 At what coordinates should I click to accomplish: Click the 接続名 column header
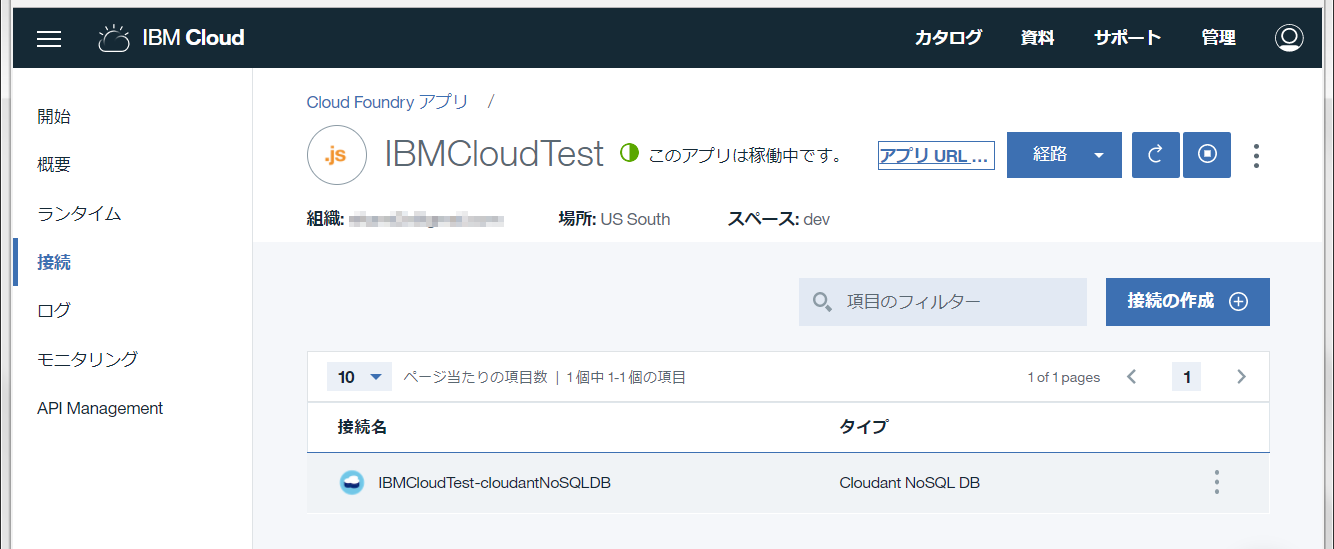pos(362,427)
